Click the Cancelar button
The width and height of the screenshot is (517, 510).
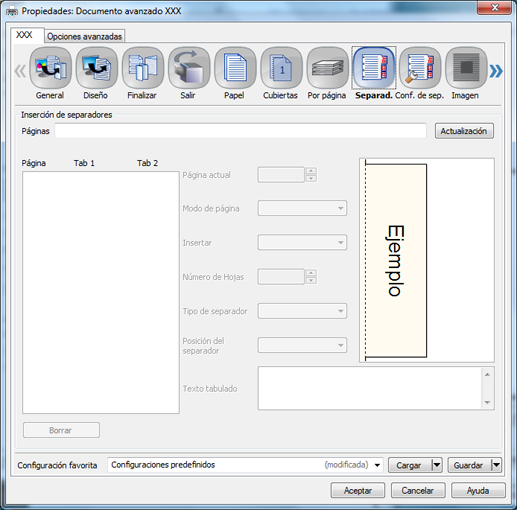(418, 490)
